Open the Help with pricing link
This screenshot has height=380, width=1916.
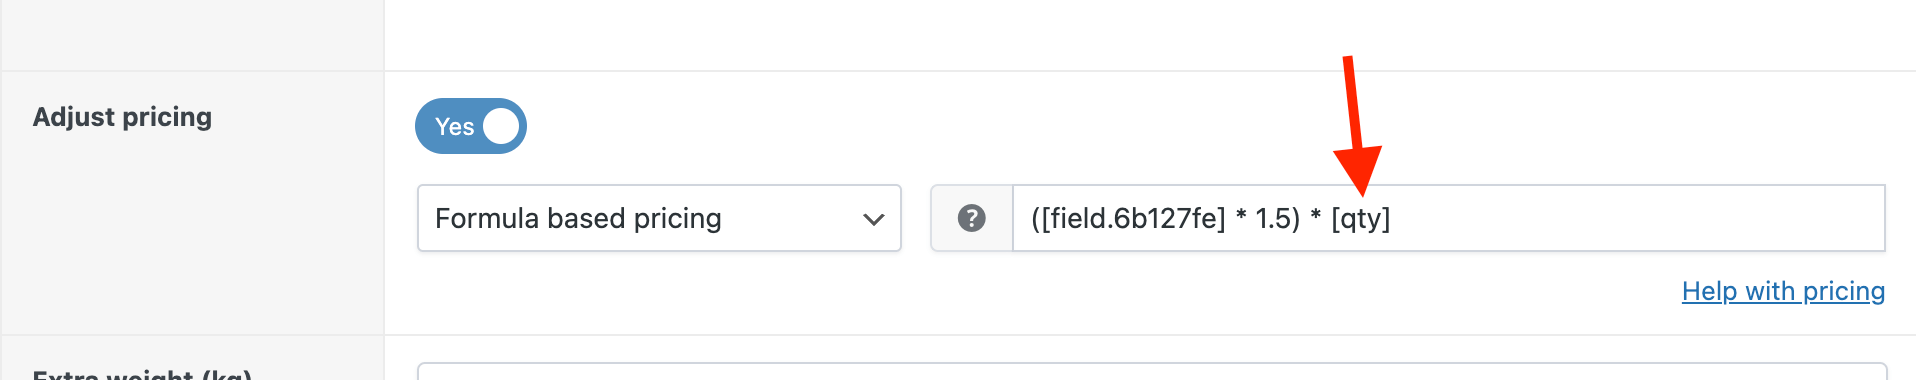pyautogui.click(x=1783, y=291)
